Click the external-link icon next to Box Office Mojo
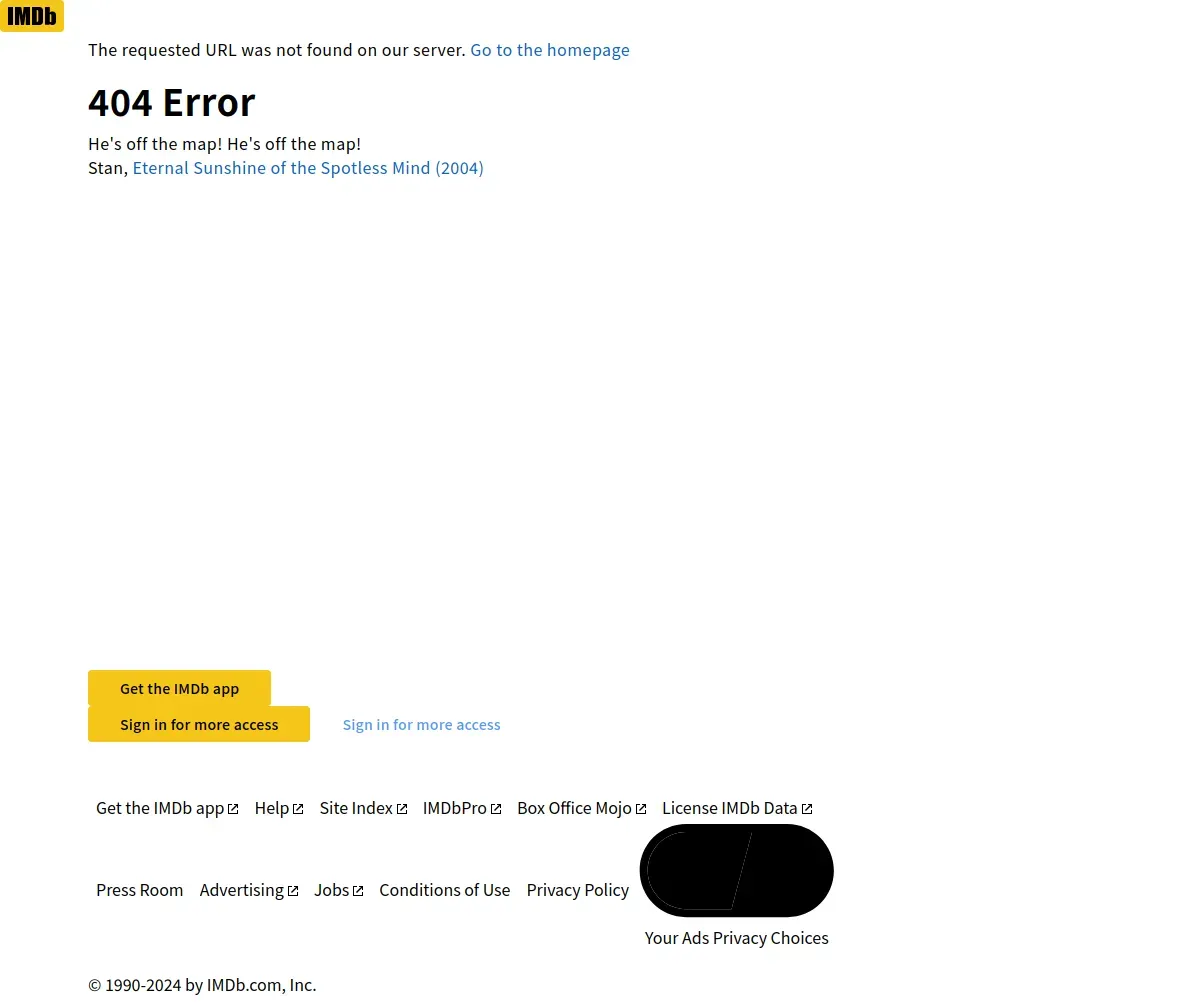 click(x=641, y=809)
